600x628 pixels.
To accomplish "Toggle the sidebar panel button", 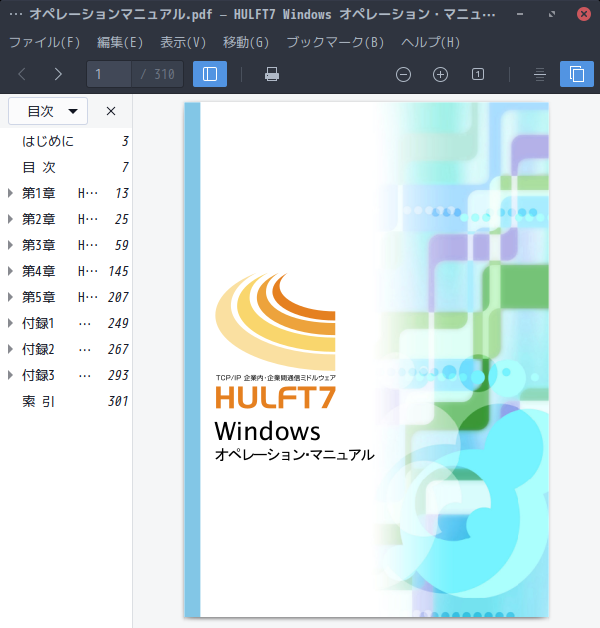I will point(210,74).
